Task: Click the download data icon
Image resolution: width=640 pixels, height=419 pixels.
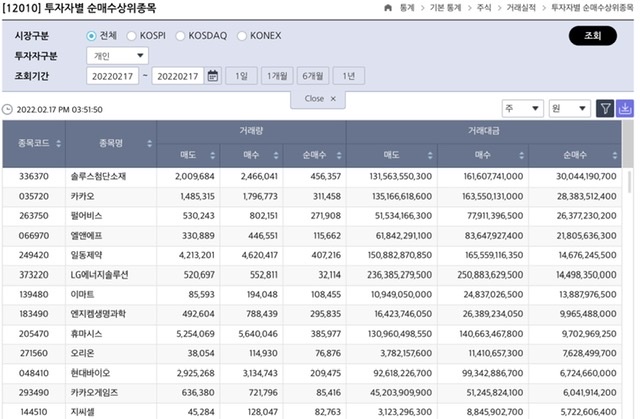Action: coord(625,108)
